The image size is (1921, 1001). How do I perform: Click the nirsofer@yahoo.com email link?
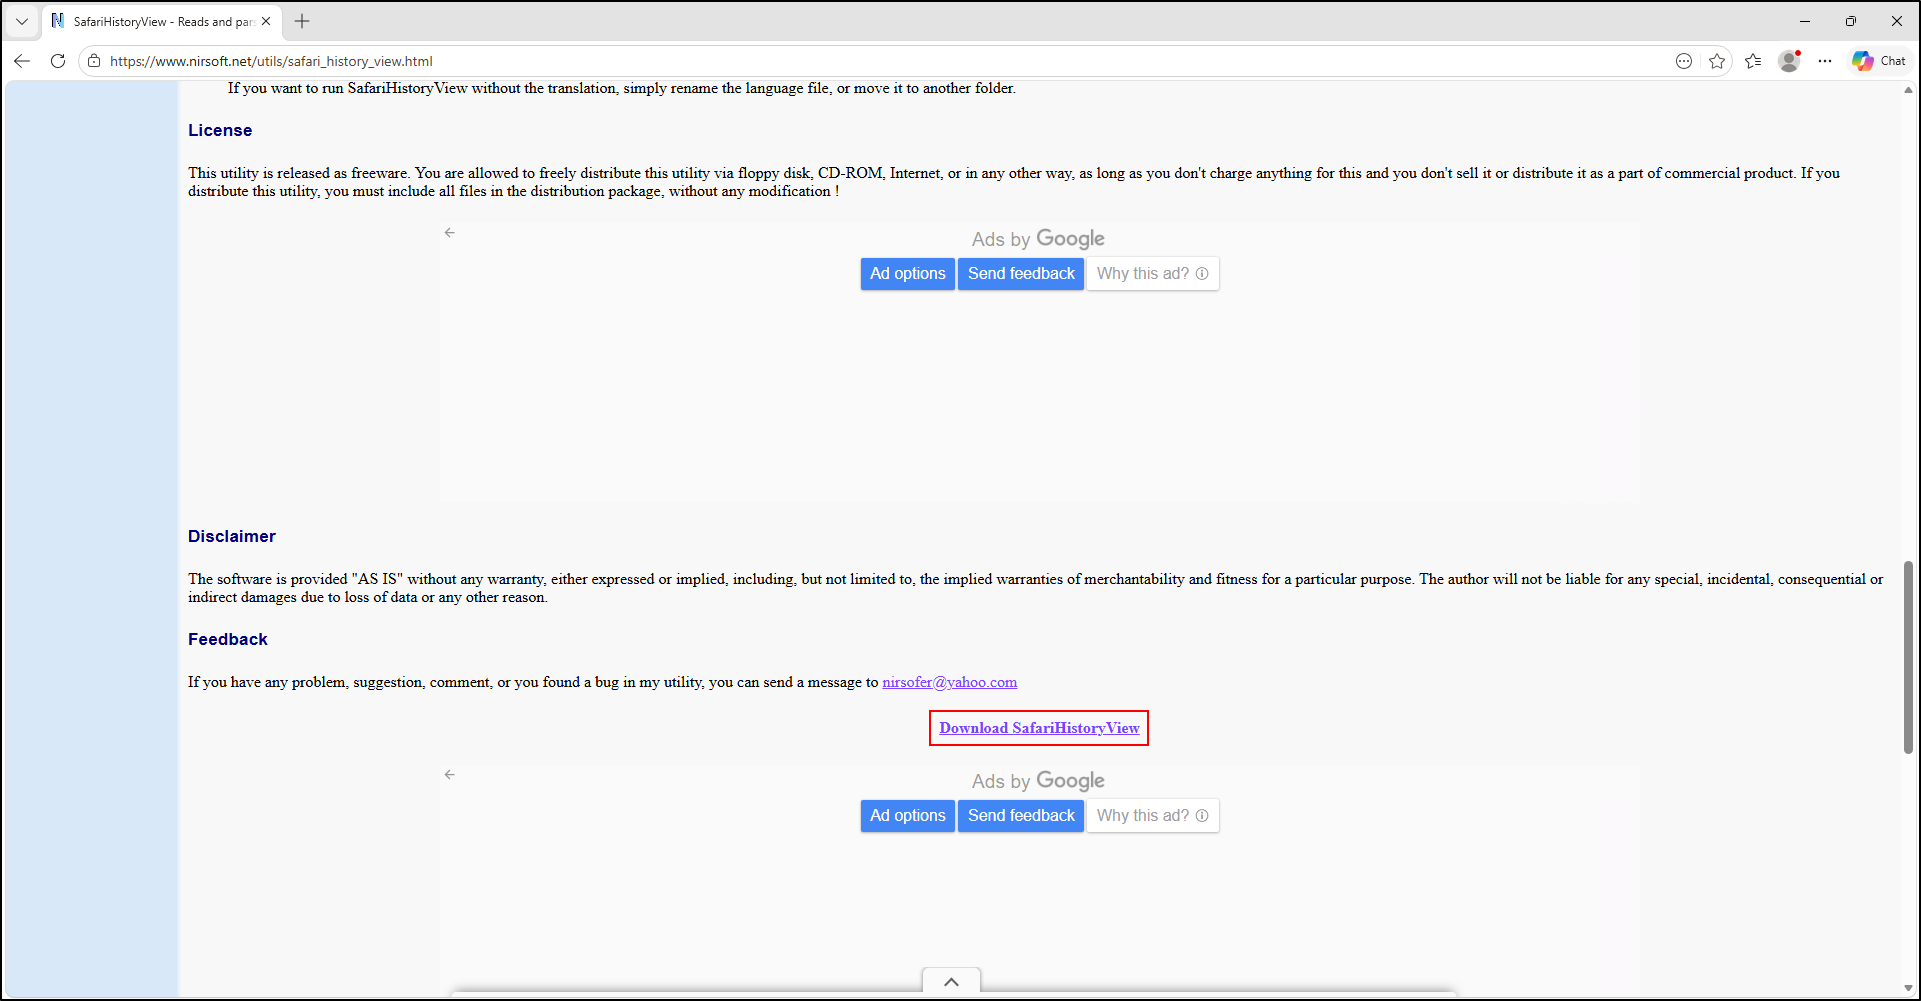click(x=949, y=682)
